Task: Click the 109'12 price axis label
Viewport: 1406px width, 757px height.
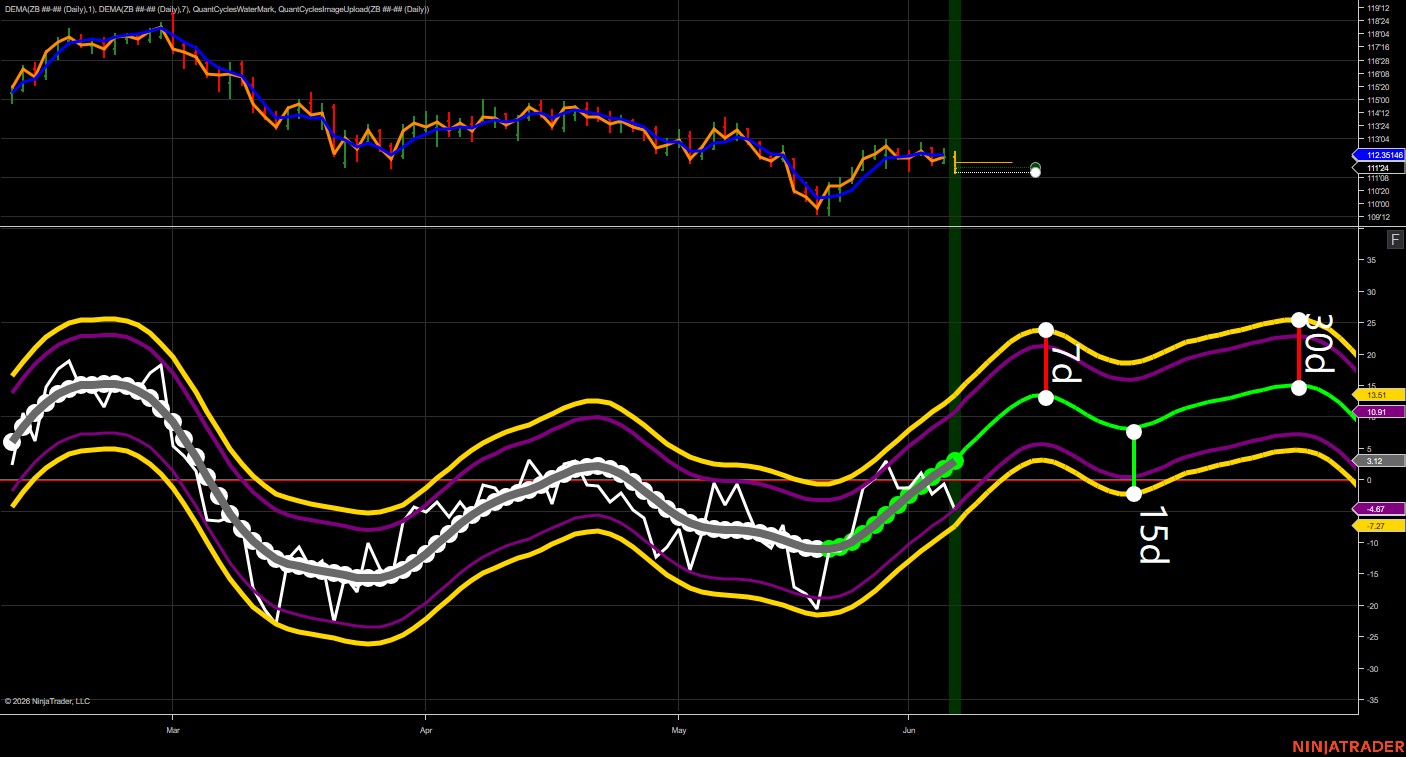Action: (x=1377, y=217)
